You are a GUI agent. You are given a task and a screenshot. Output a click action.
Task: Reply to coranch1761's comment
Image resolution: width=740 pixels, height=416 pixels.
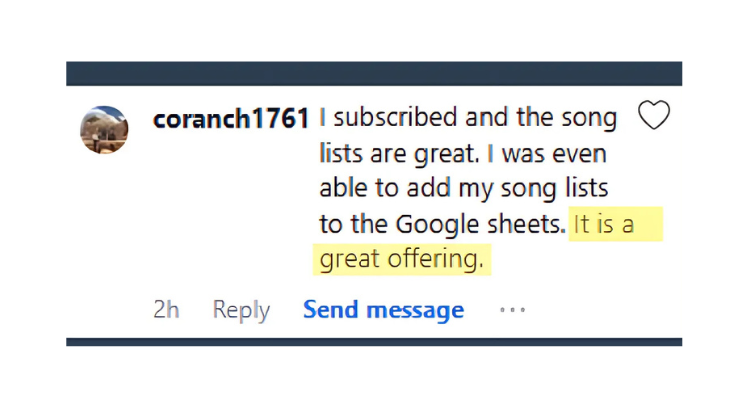point(241,310)
